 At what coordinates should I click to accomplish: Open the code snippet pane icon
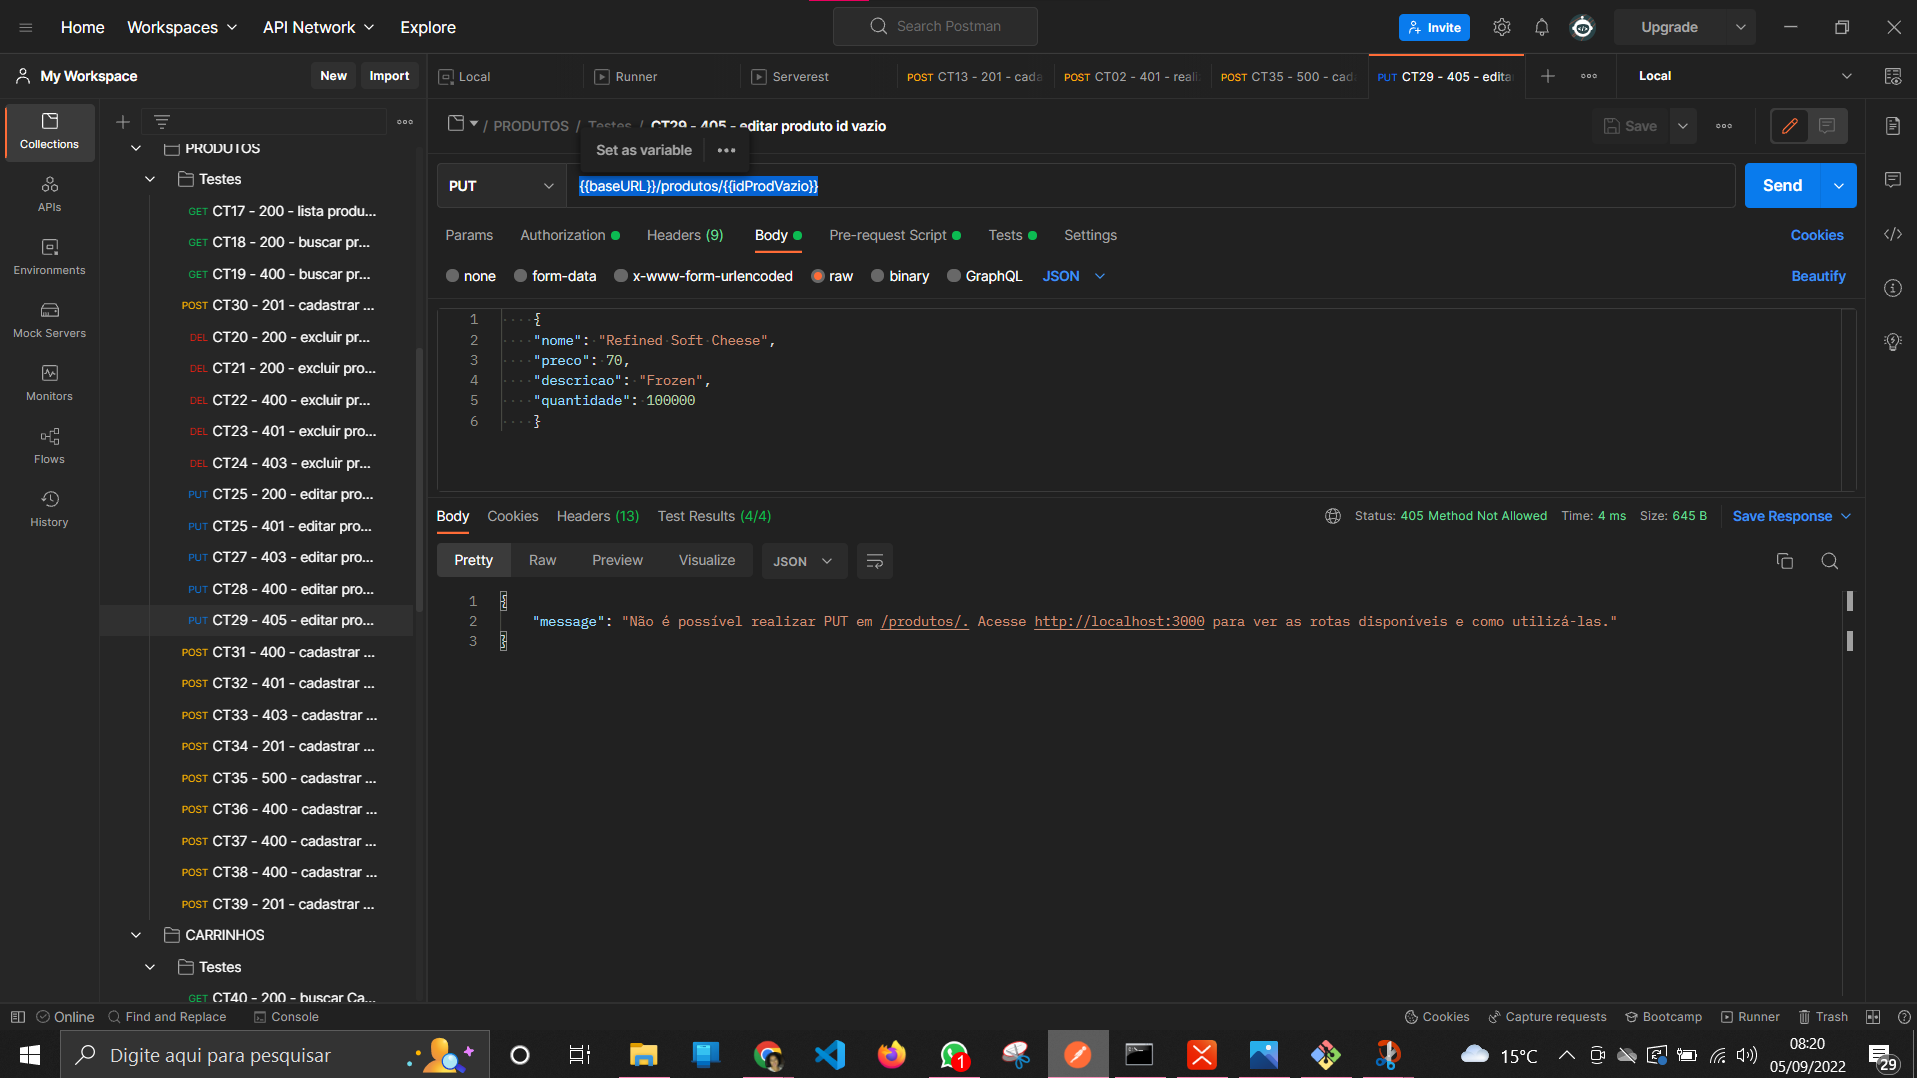1892,234
